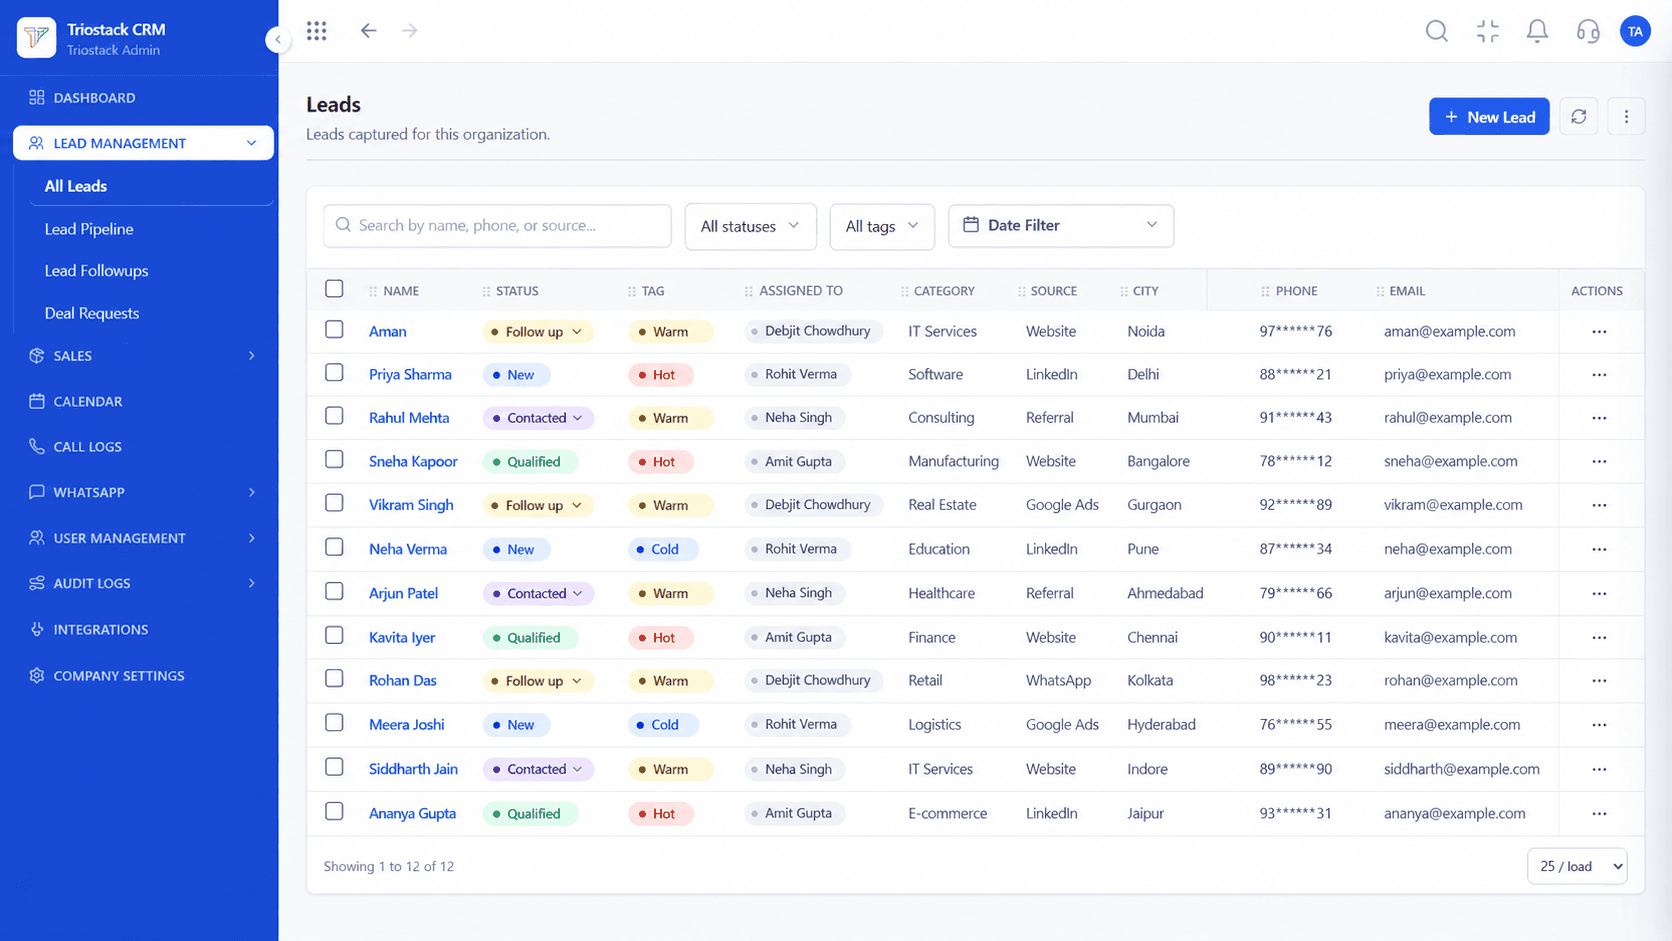Screen dimensions: 1672x941
Task: Click the search leads input field
Action: pyautogui.click(x=497, y=226)
